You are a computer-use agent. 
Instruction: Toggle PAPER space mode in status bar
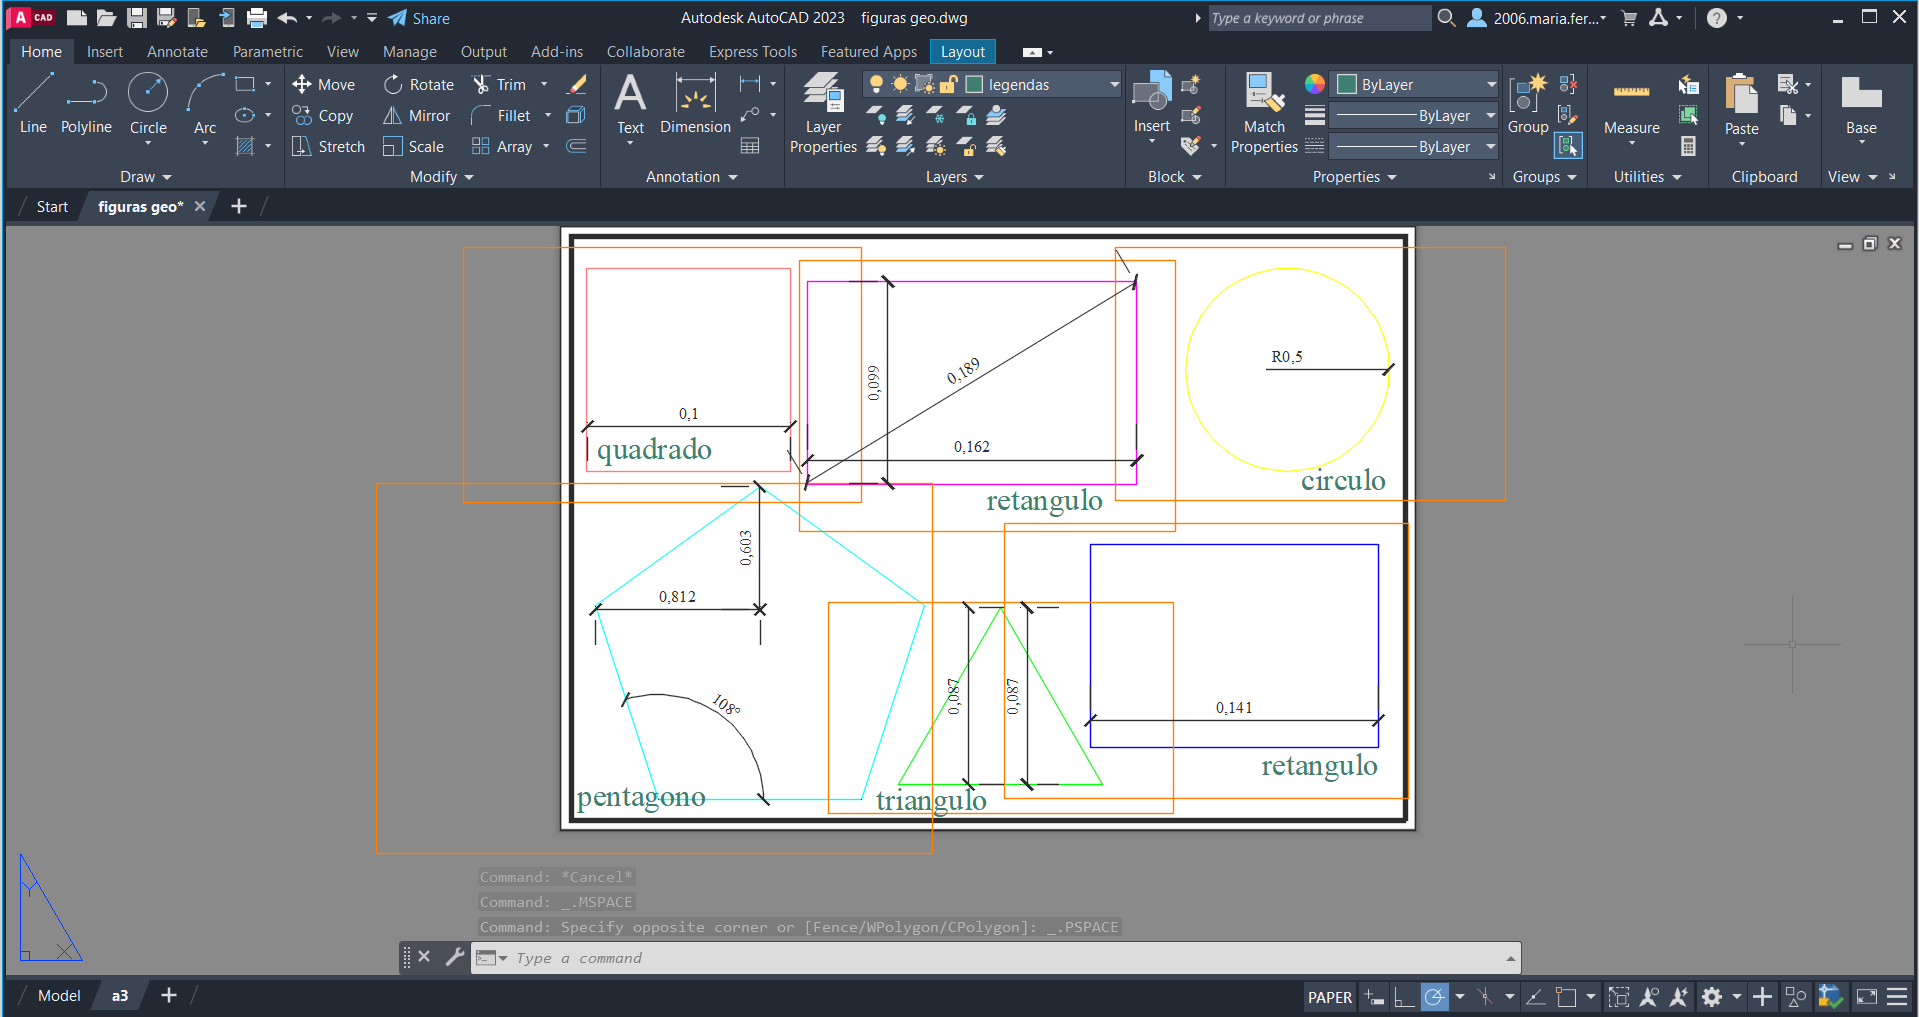(x=1329, y=997)
